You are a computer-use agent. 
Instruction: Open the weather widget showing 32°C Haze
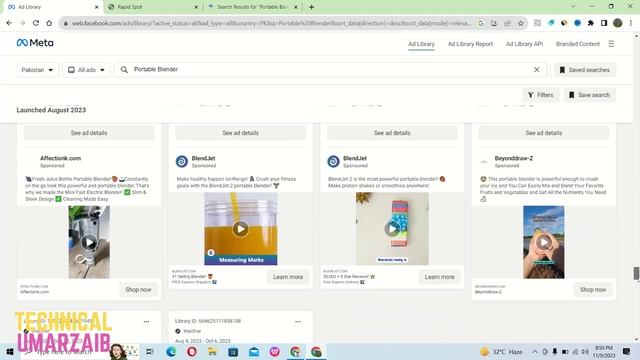[501, 351]
